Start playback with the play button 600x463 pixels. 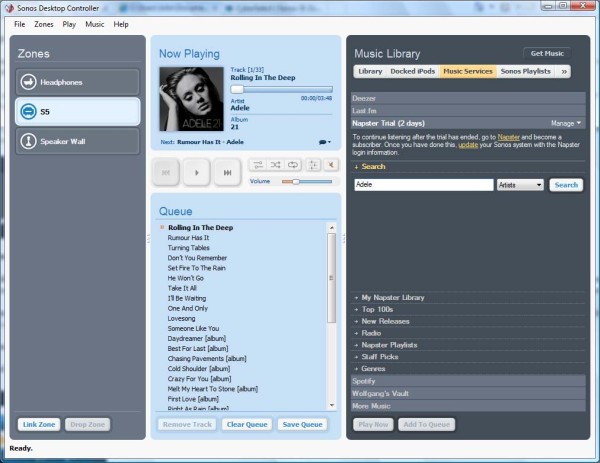point(197,173)
